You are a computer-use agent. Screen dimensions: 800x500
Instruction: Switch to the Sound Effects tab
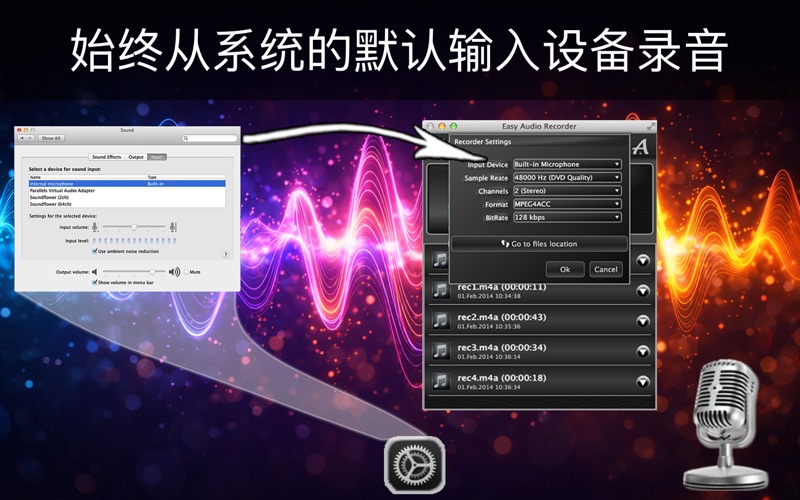[x=106, y=157]
